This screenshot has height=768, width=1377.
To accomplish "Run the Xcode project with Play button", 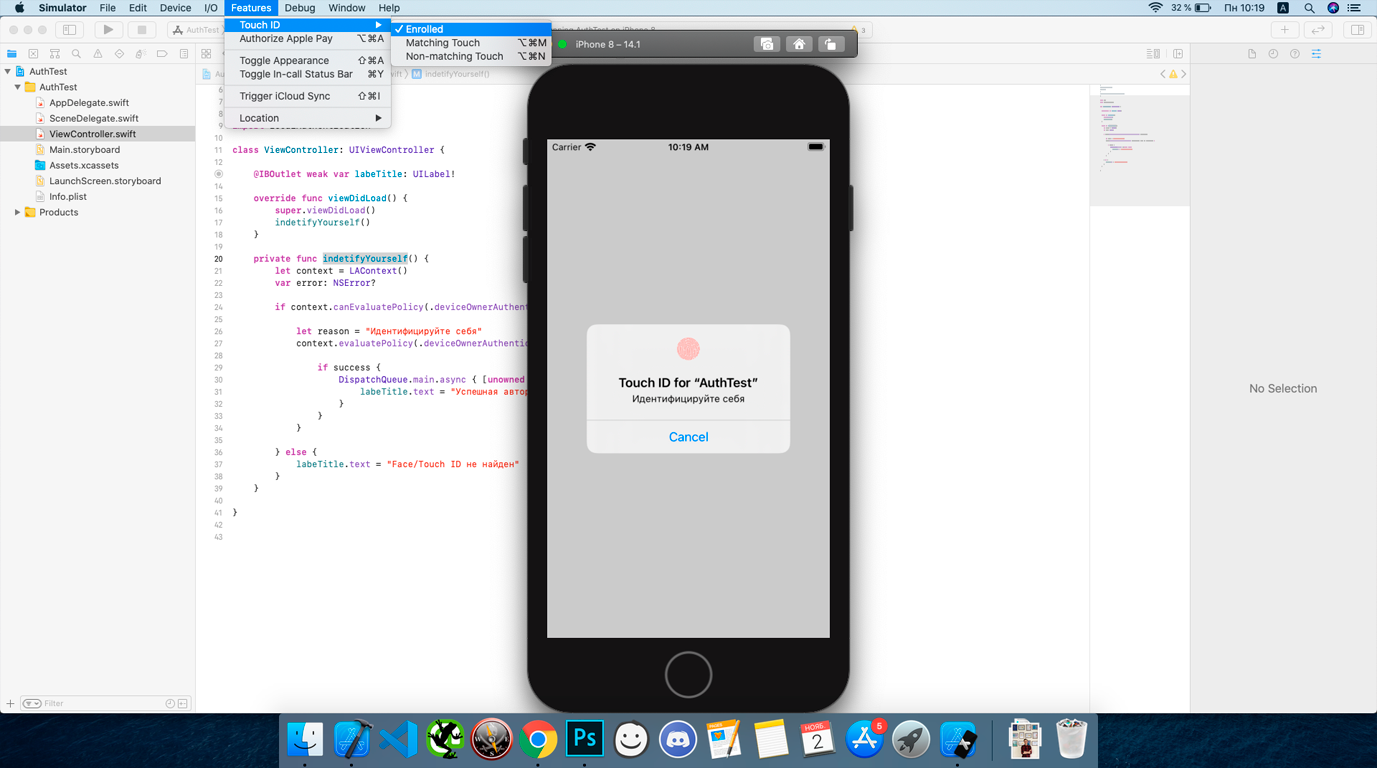I will pyautogui.click(x=108, y=30).
